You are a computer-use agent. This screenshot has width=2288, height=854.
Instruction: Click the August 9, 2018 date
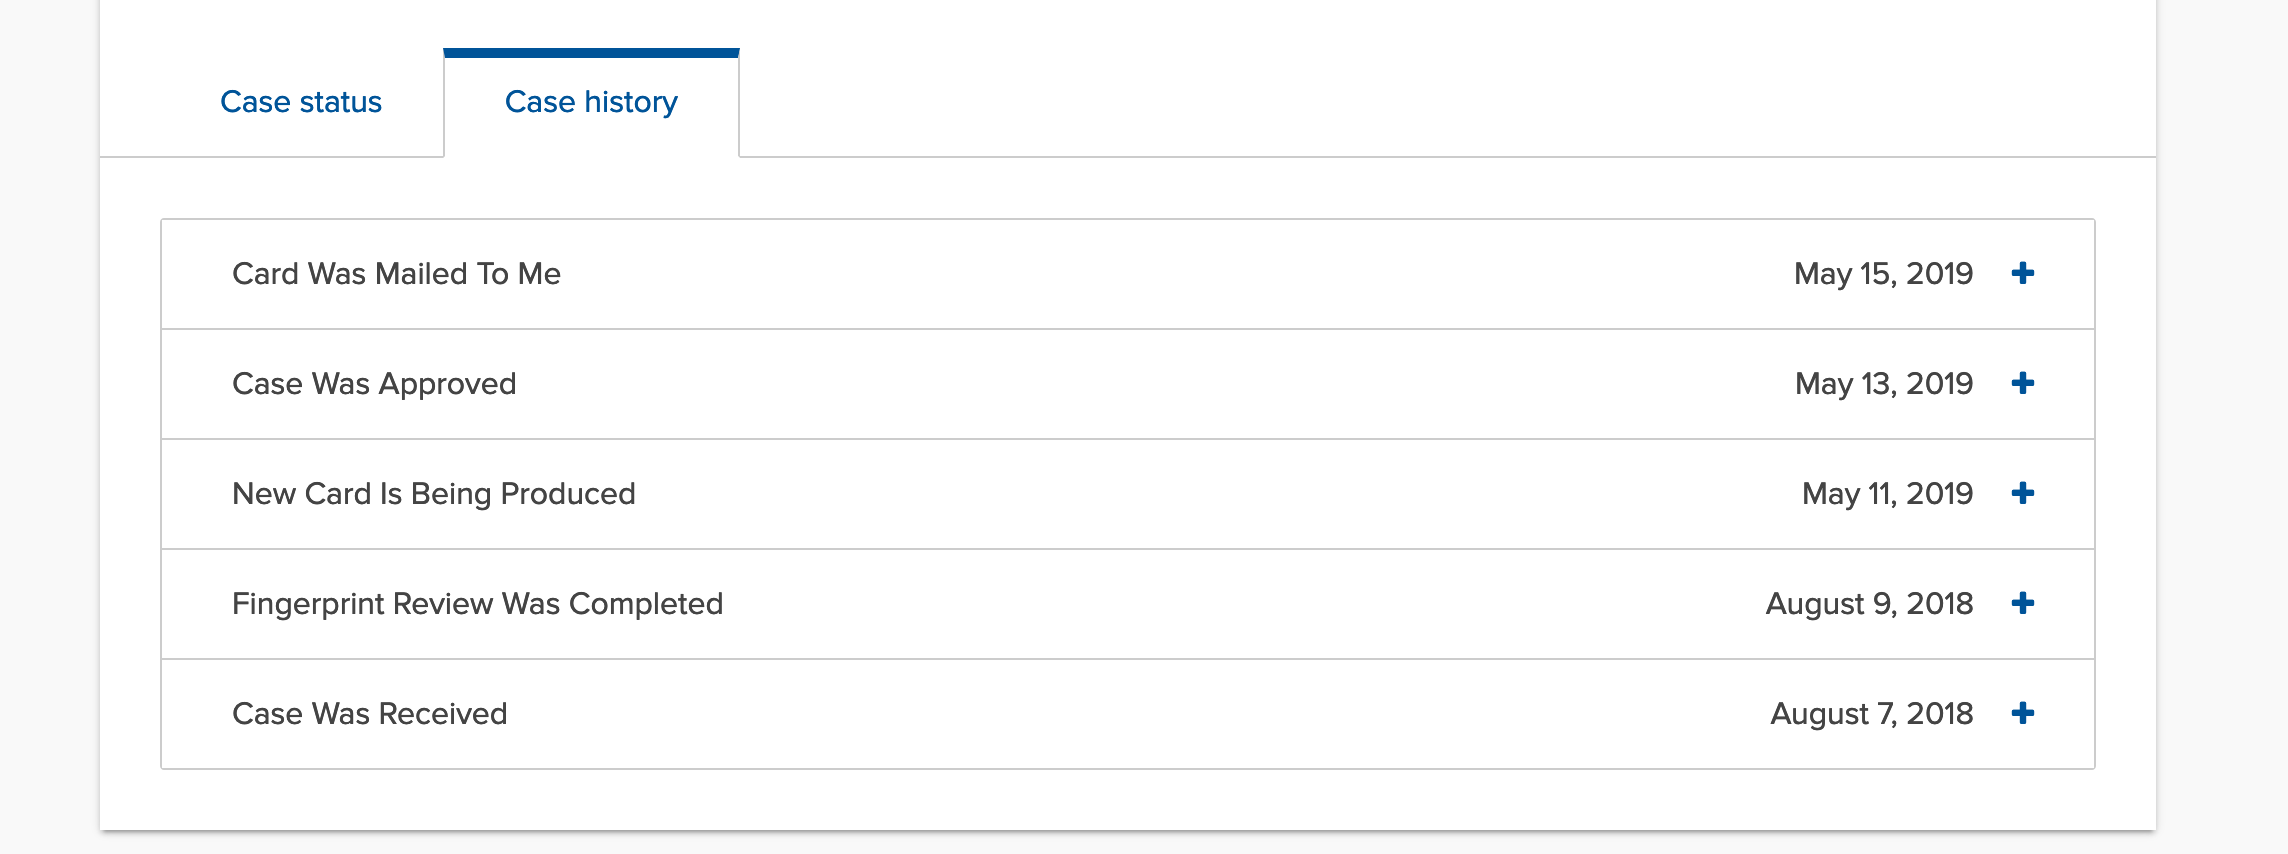[1869, 604]
